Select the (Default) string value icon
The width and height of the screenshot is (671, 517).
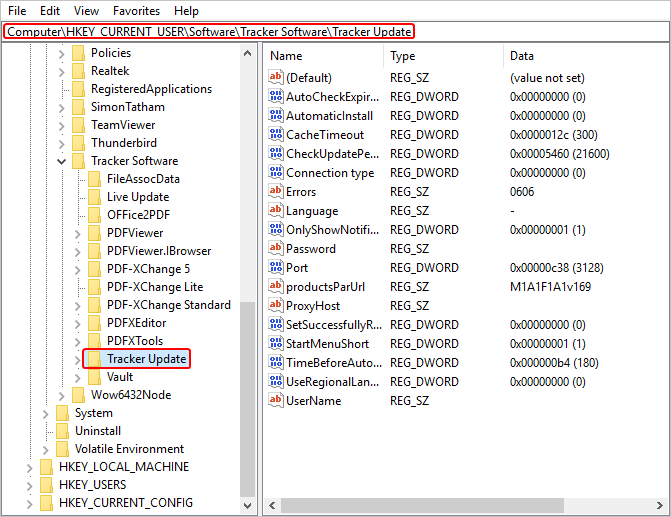(x=276, y=77)
